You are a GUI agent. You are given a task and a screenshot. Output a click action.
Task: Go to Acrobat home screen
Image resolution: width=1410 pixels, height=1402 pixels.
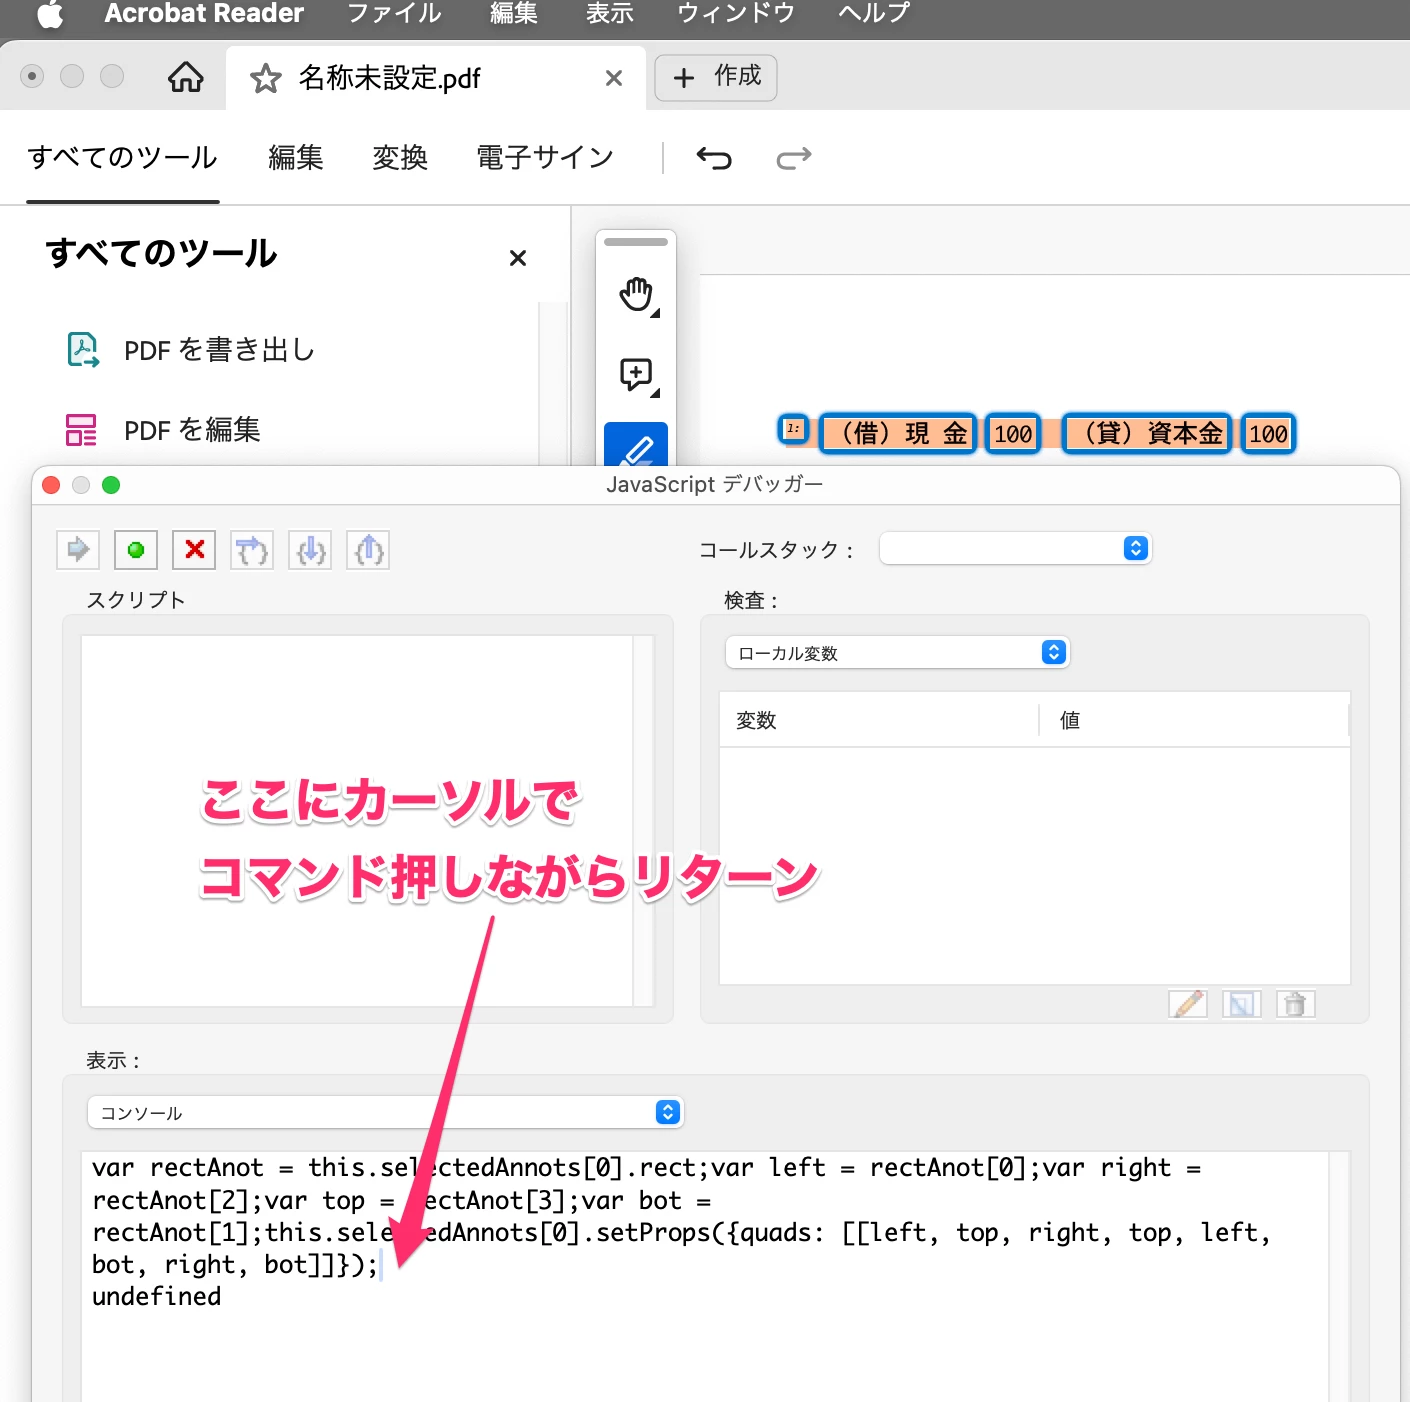point(186,77)
